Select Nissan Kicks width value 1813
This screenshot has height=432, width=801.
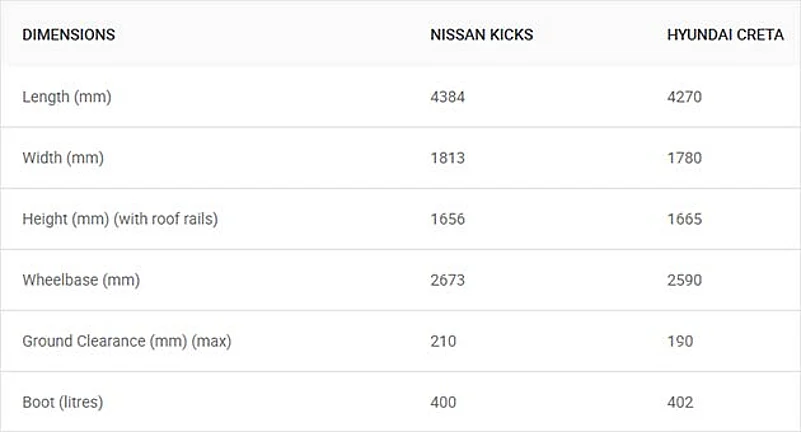pos(447,158)
